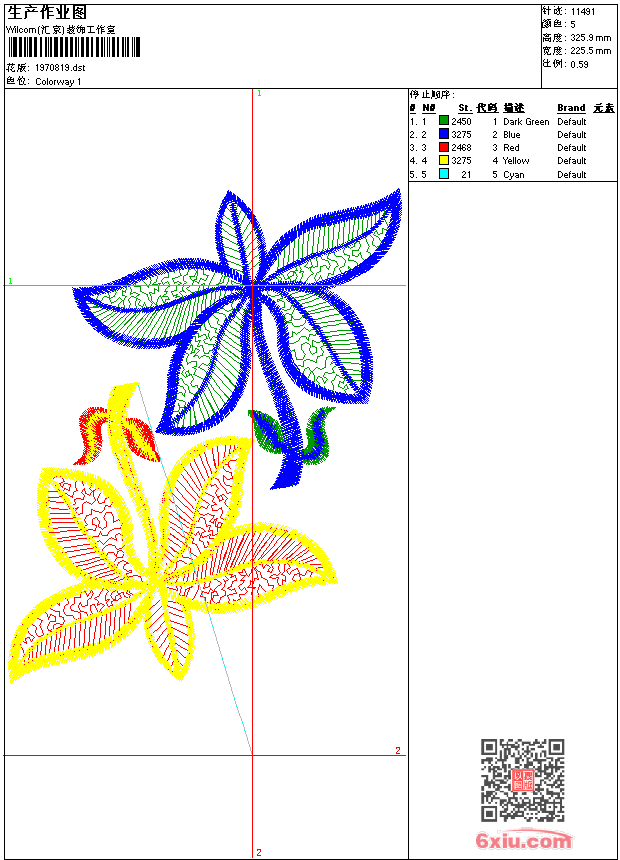Click the Blue color swatch

click(x=444, y=134)
